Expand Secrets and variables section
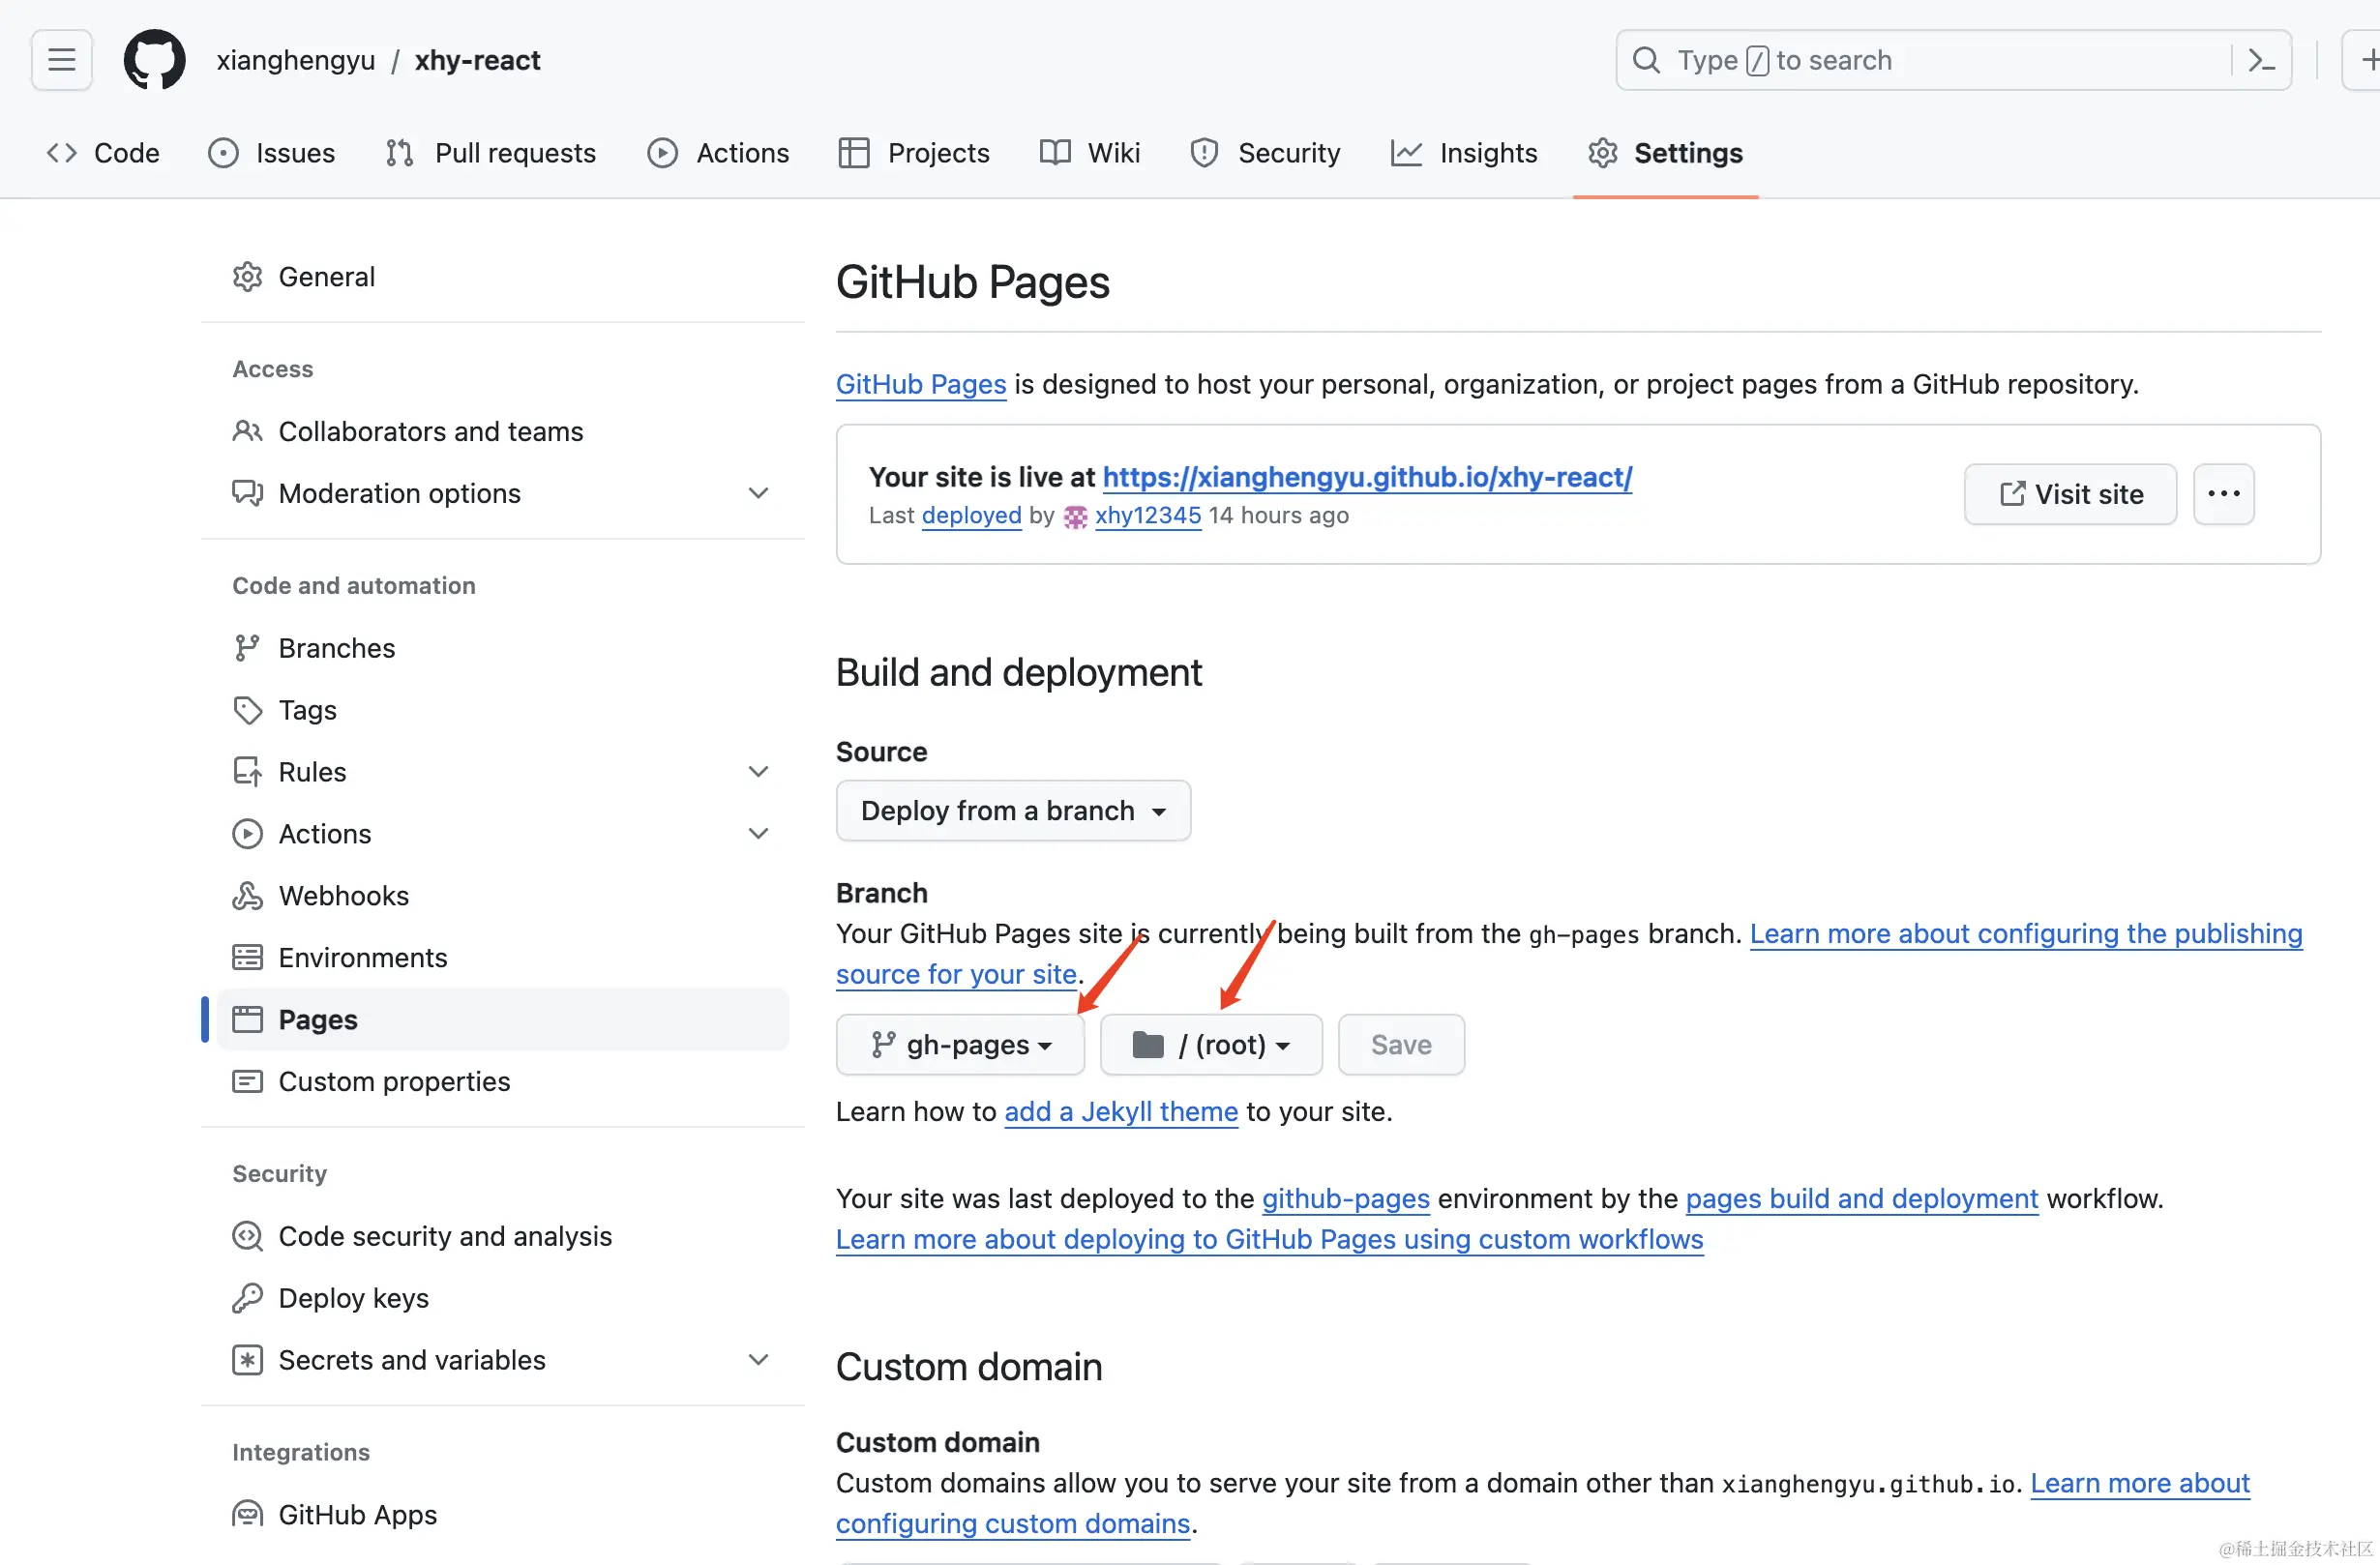The height and width of the screenshot is (1565, 2380). pyautogui.click(x=758, y=1360)
